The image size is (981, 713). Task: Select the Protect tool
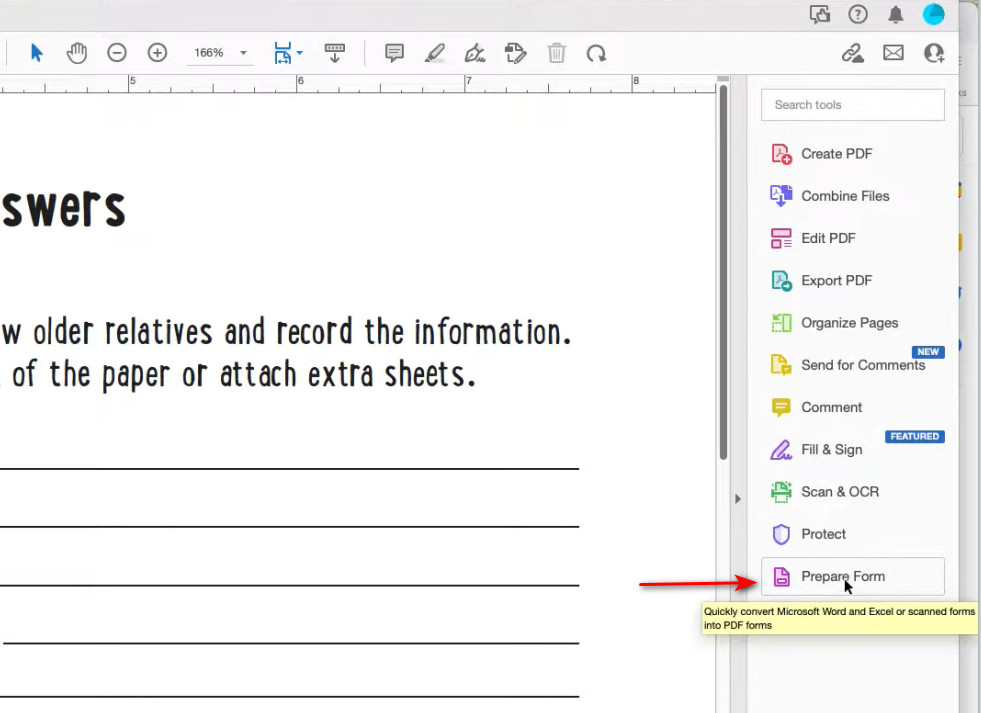[x=822, y=533]
